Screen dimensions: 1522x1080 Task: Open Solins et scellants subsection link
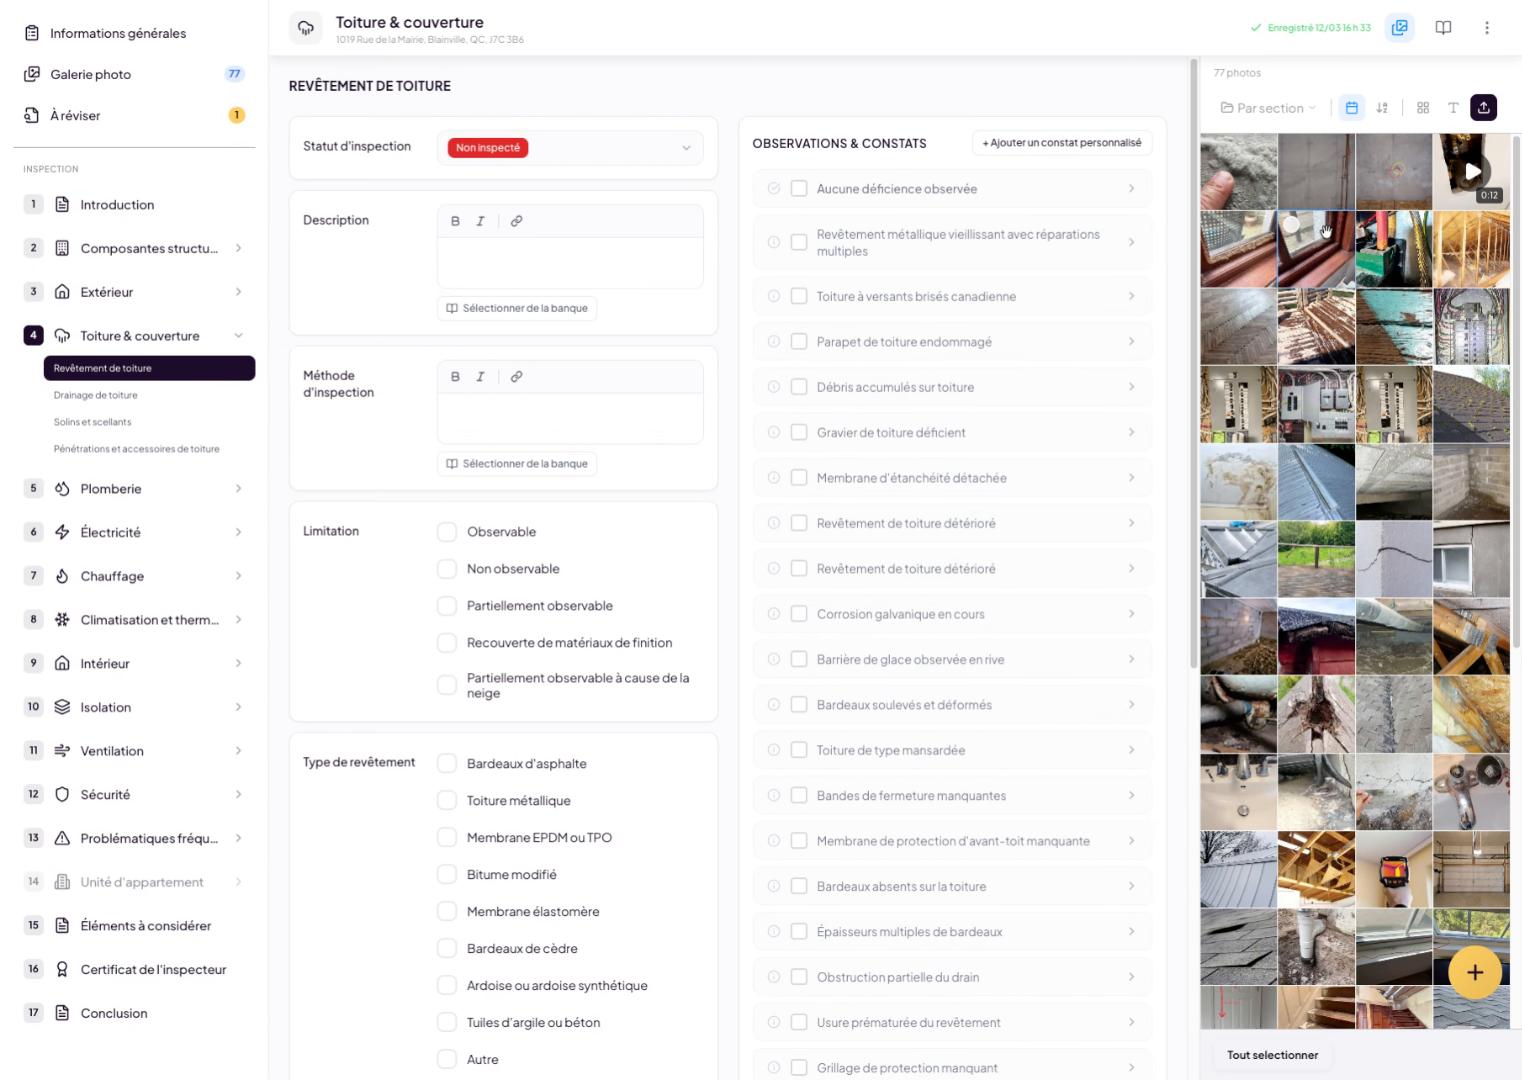93,422
